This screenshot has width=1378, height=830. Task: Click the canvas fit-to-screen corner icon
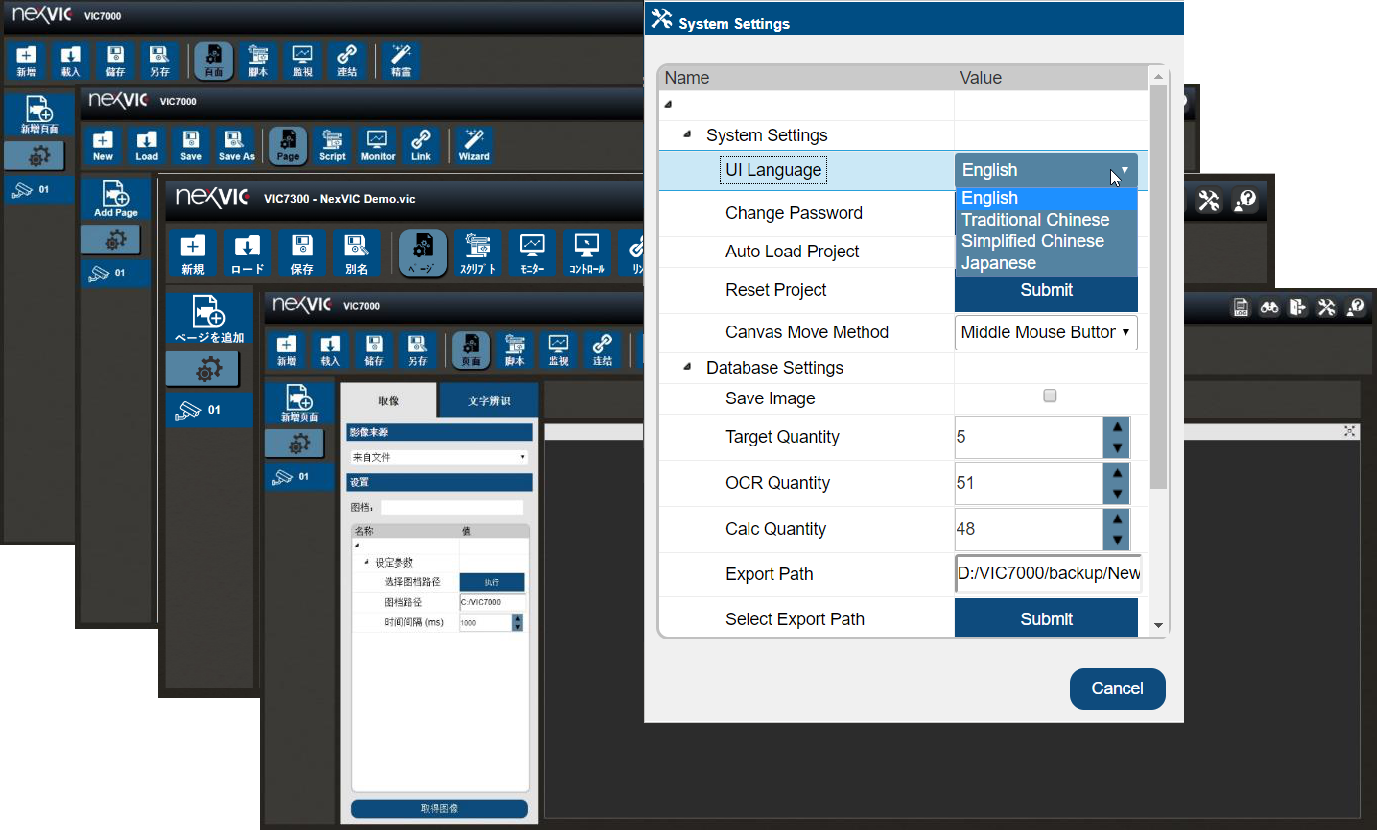[1350, 430]
